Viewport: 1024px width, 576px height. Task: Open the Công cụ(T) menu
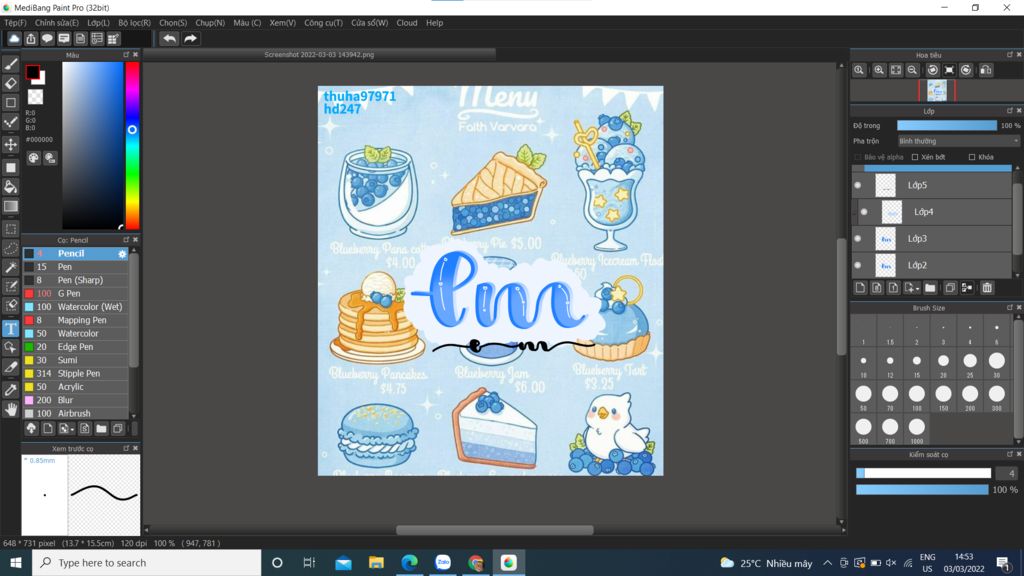[323, 22]
